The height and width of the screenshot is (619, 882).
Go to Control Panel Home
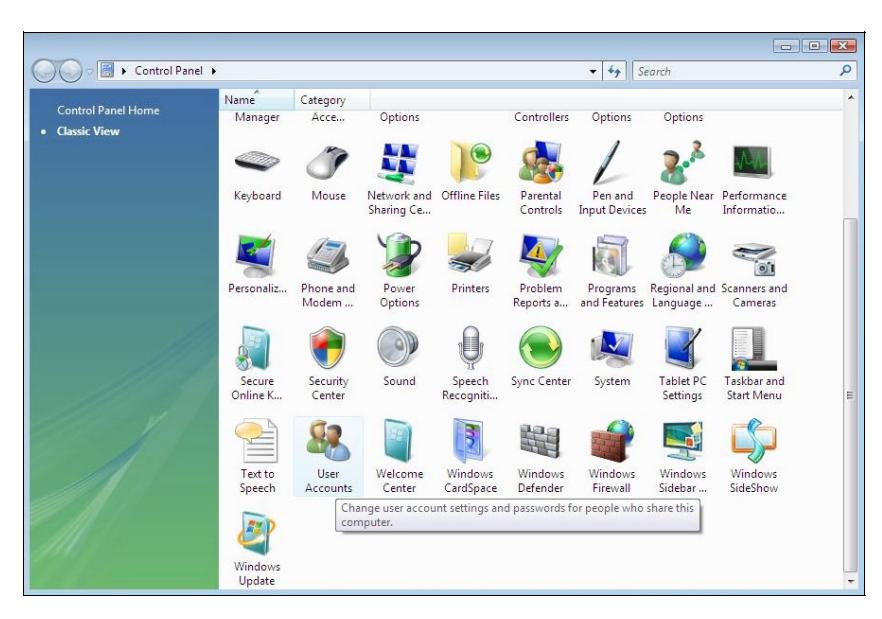click(x=108, y=110)
